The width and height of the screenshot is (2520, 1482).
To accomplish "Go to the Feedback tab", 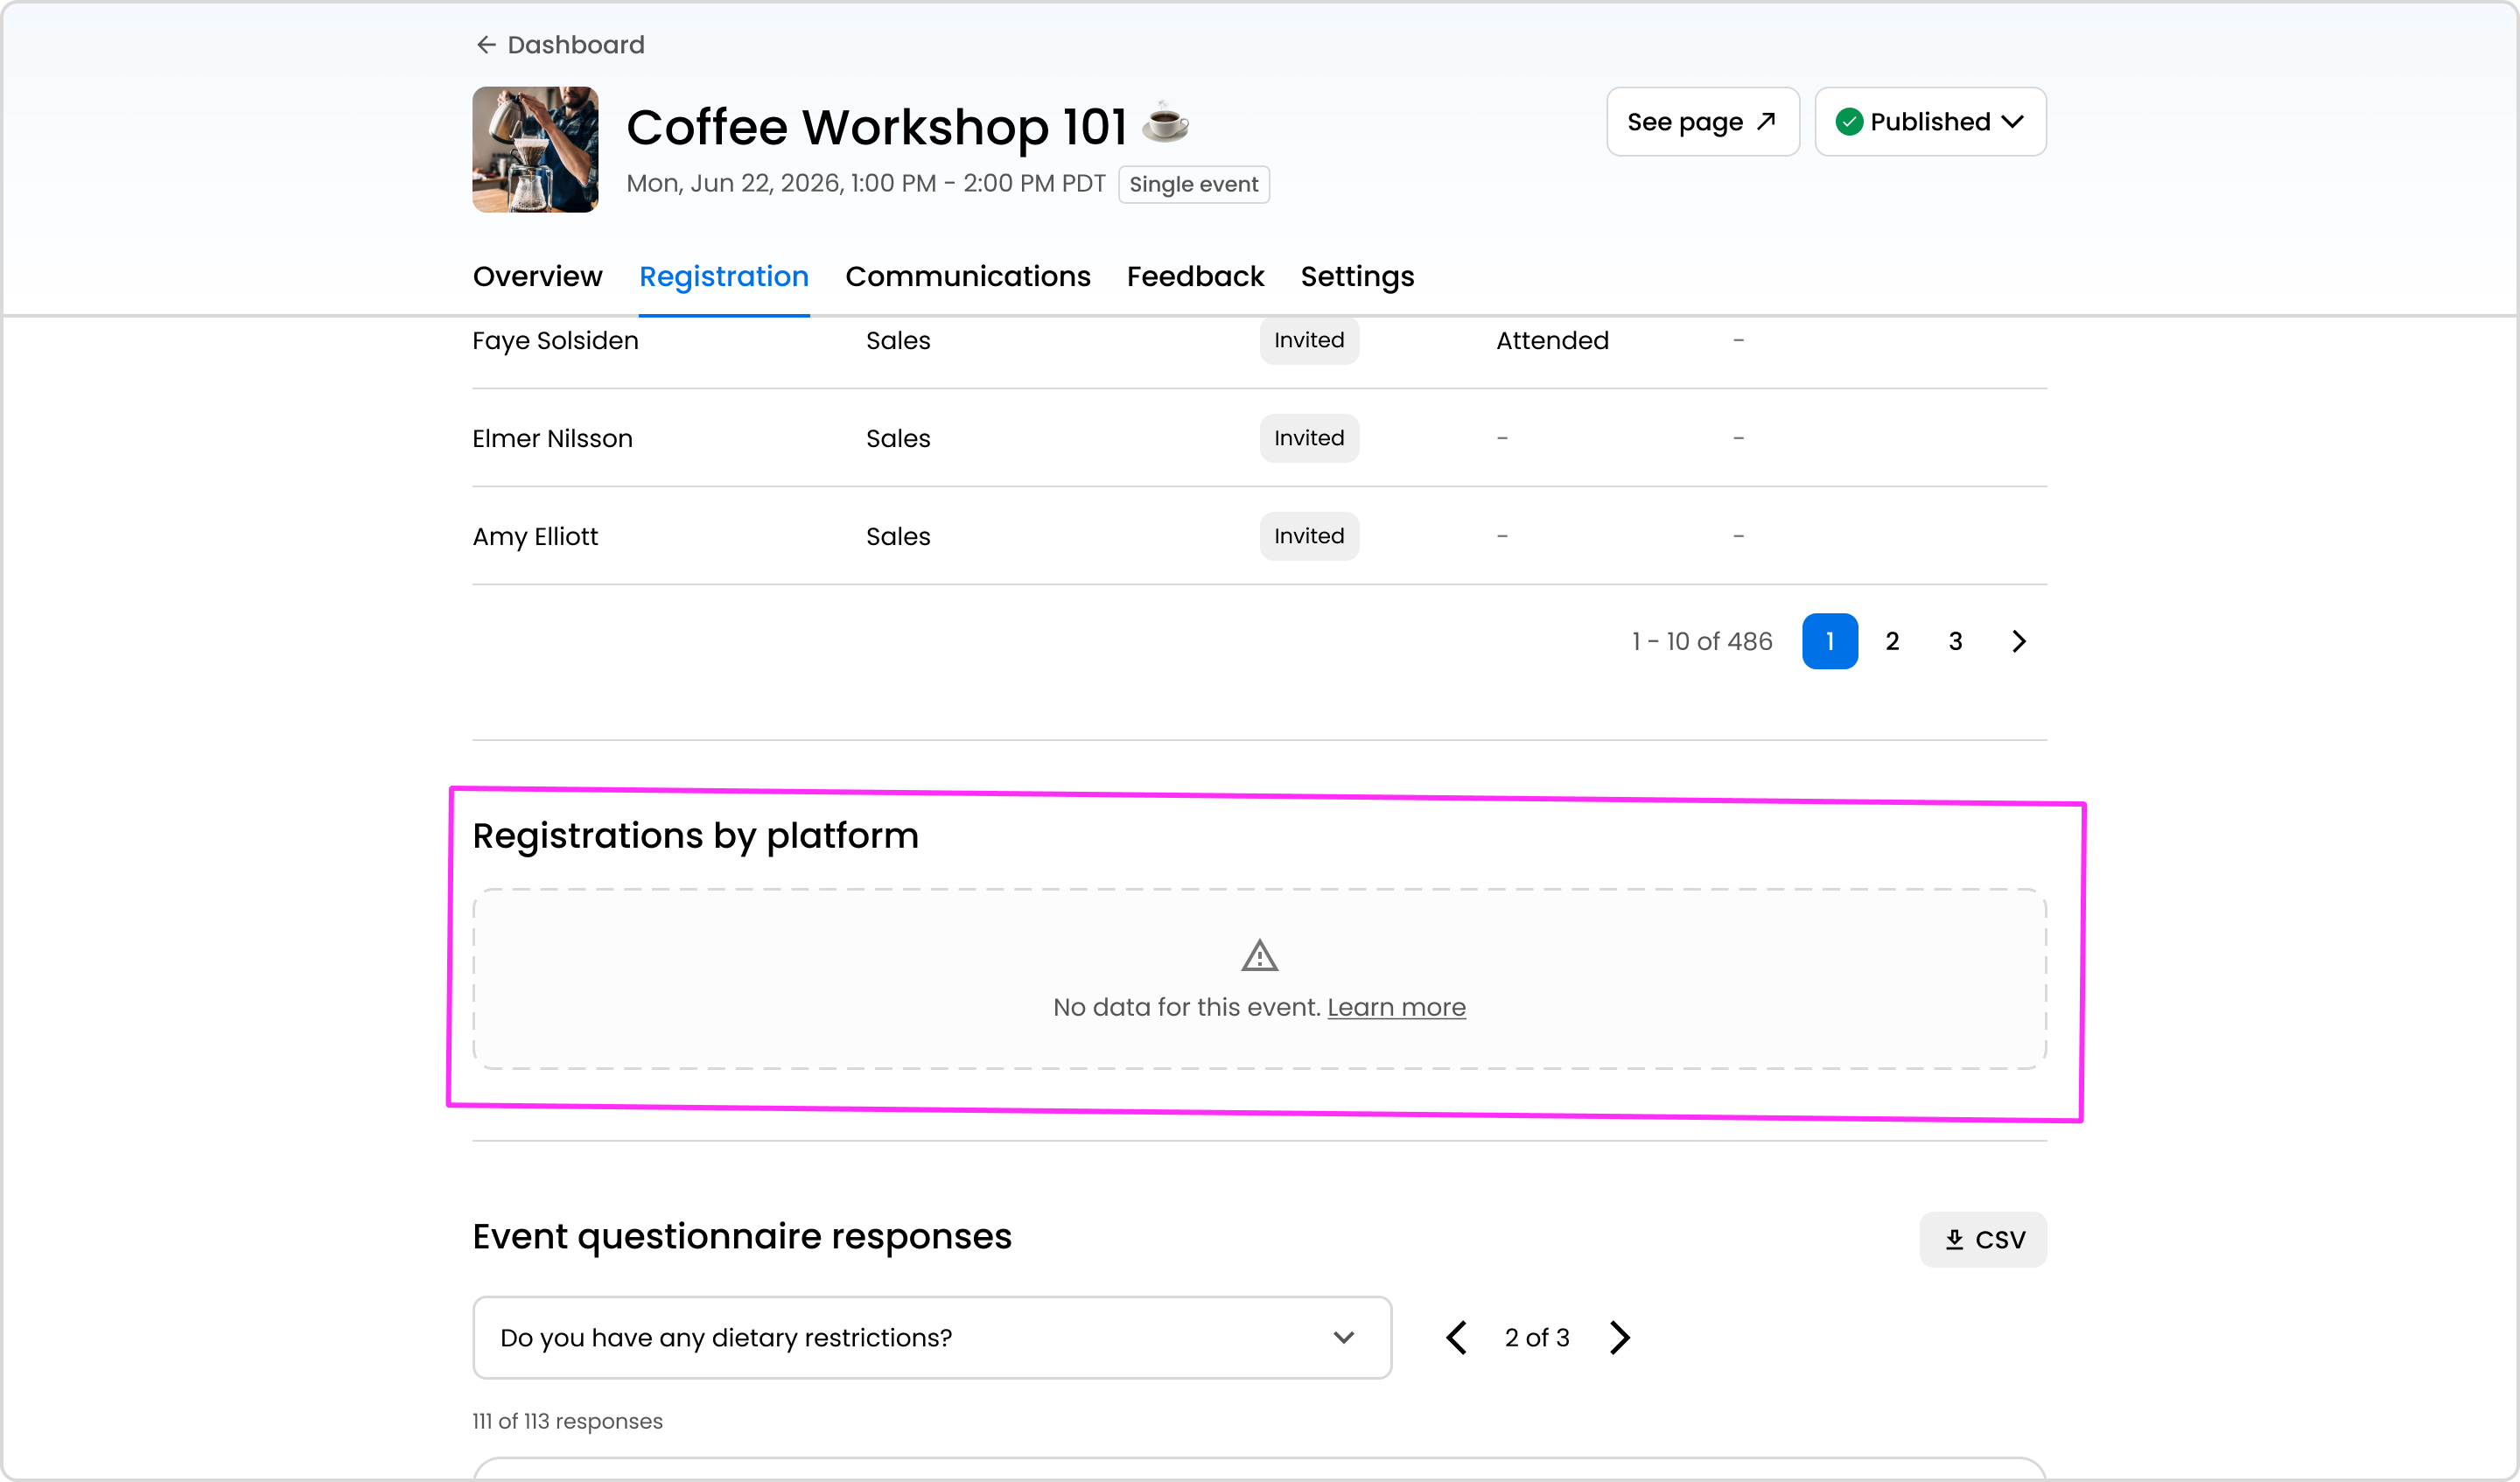I will (x=1195, y=276).
